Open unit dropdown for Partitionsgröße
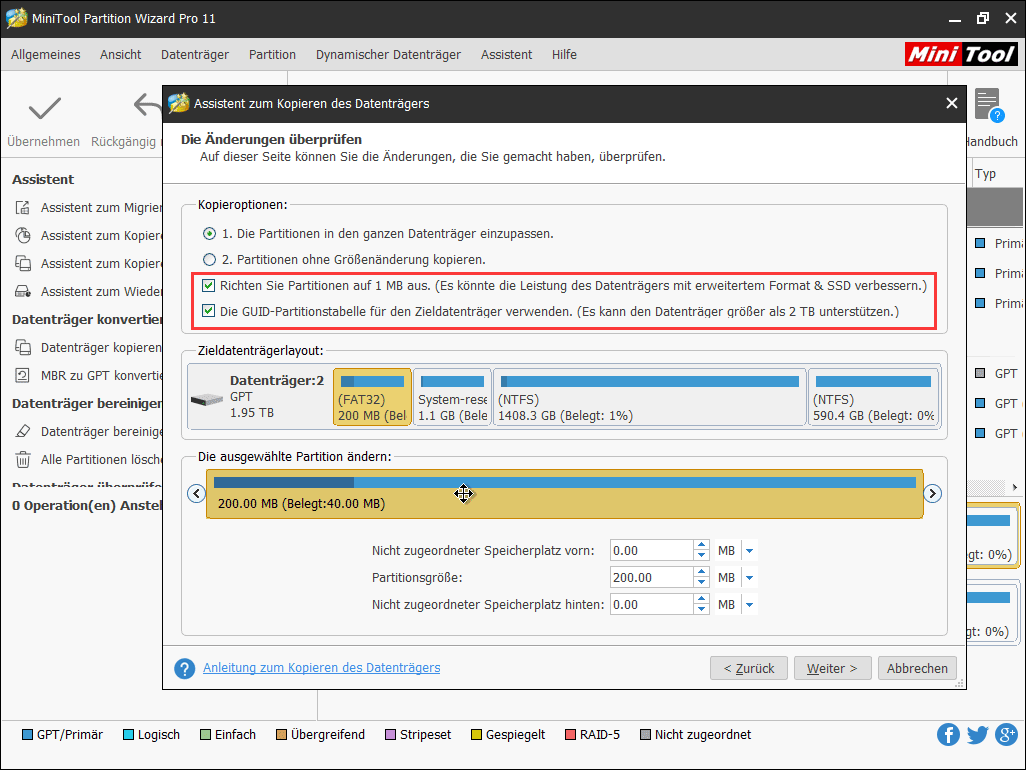 pyautogui.click(x=749, y=578)
